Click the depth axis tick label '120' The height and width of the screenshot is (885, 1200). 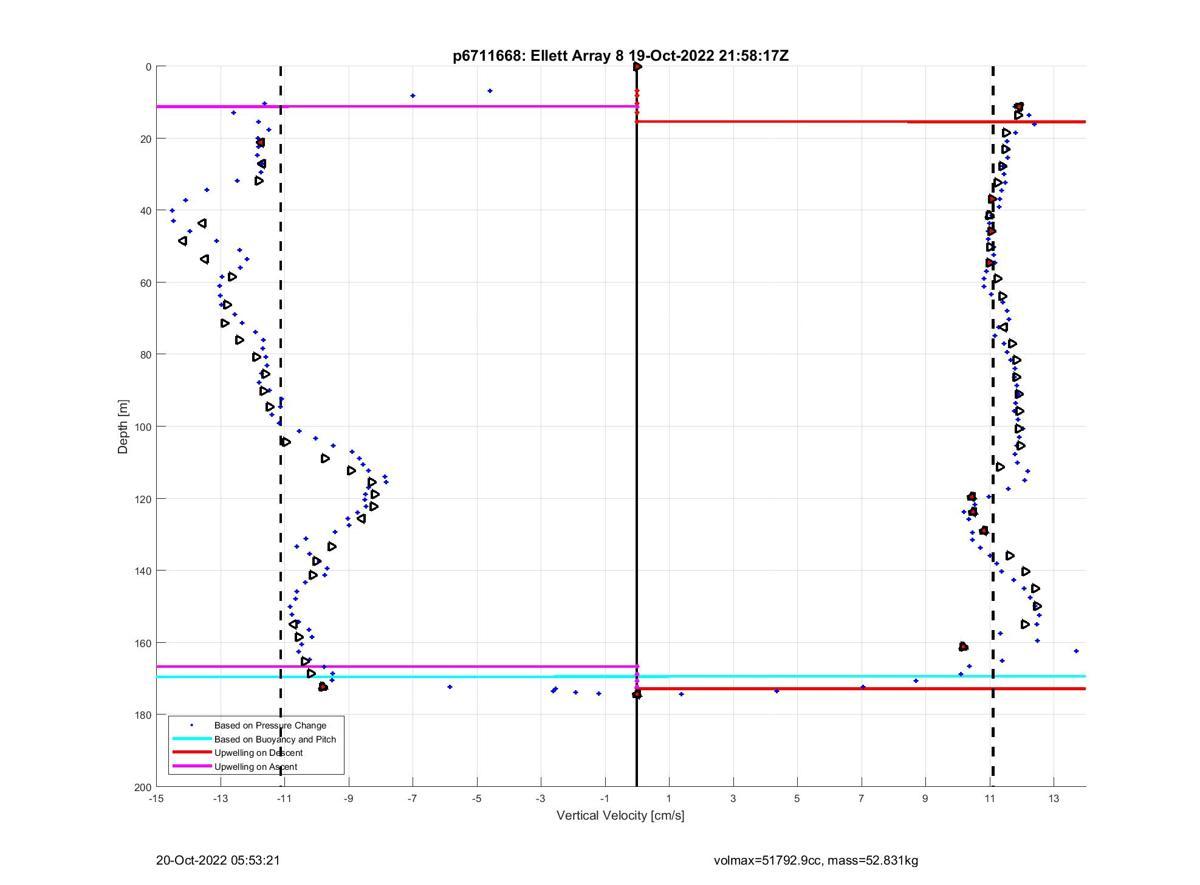click(x=142, y=499)
